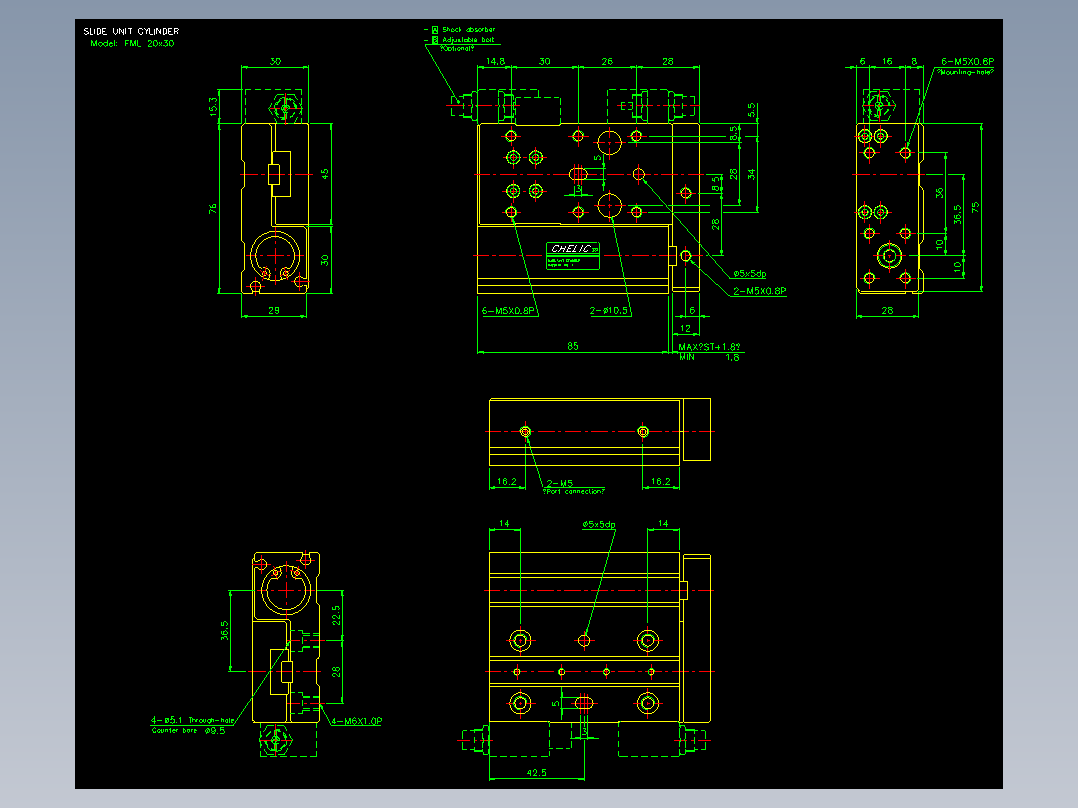Select the 15.3 dimension in the top-left view
Viewport: 1078px width, 808px height.
pos(213,106)
